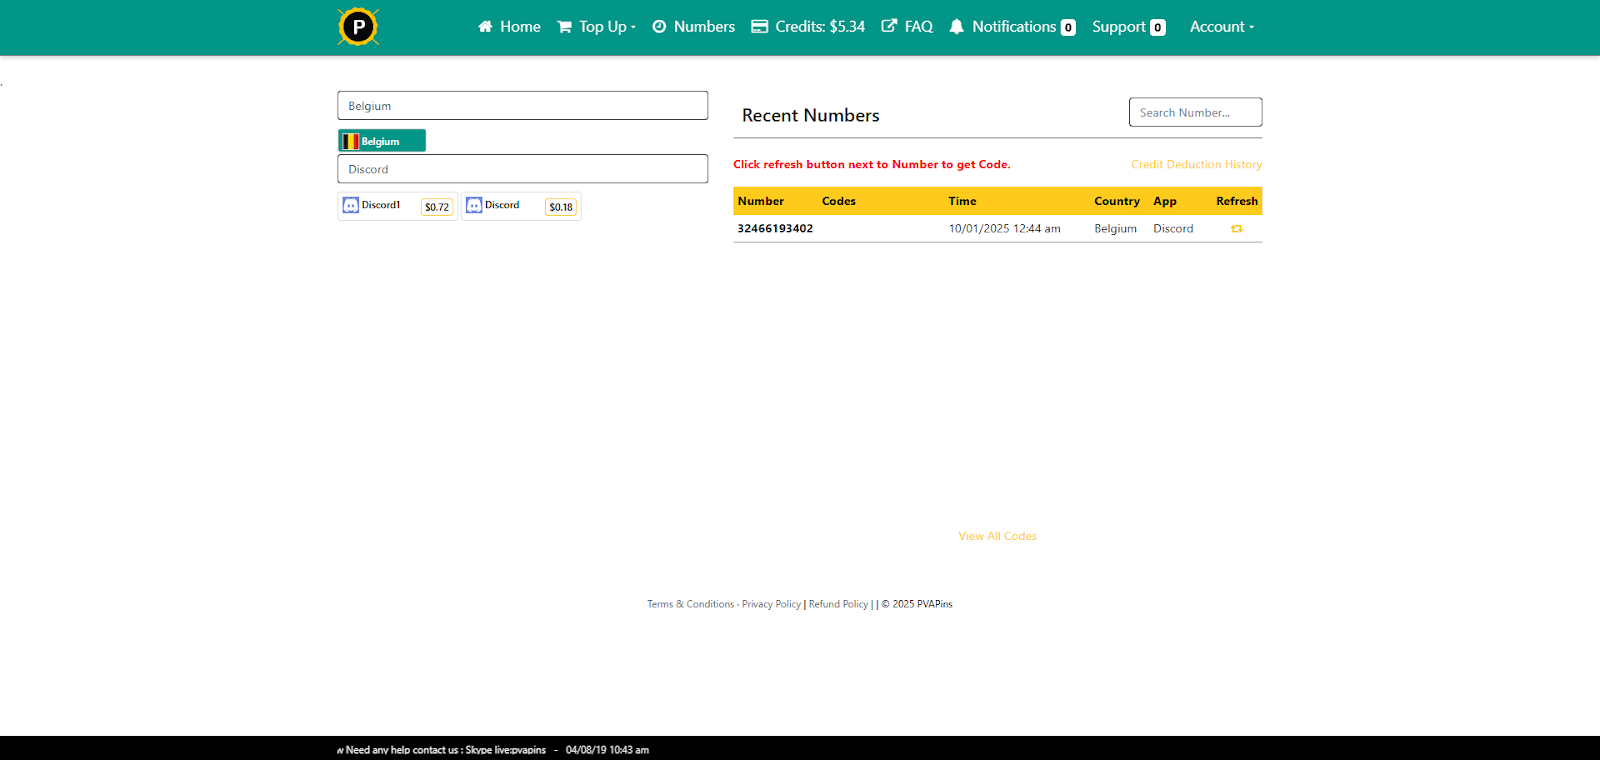View the Notifications menu item
The image size is (1600, 760).
[x=1012, y=27]
